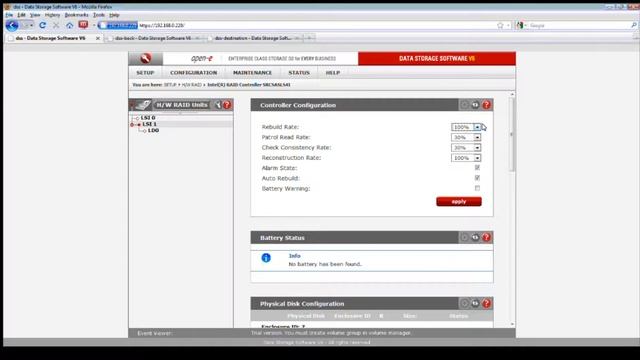640x360 pixels.
Task: Click the scroll-down arrow of the page scrollbar
Action: [x=512, y=324]
